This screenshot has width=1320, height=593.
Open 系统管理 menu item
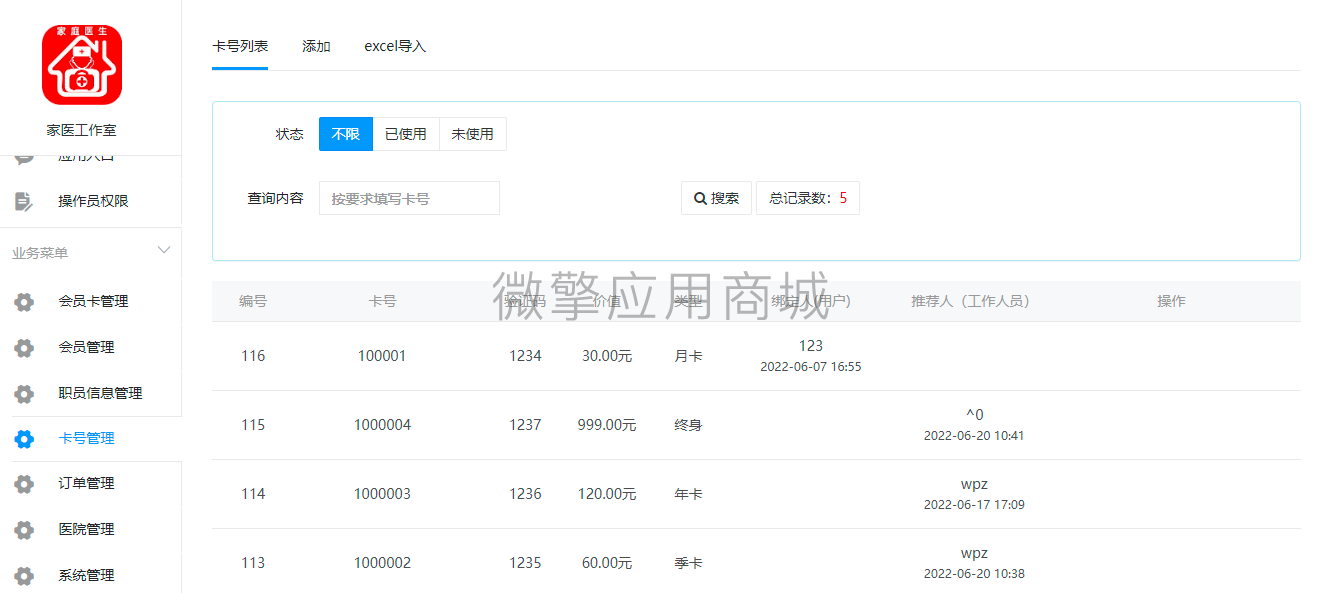(x=86, y=575)
